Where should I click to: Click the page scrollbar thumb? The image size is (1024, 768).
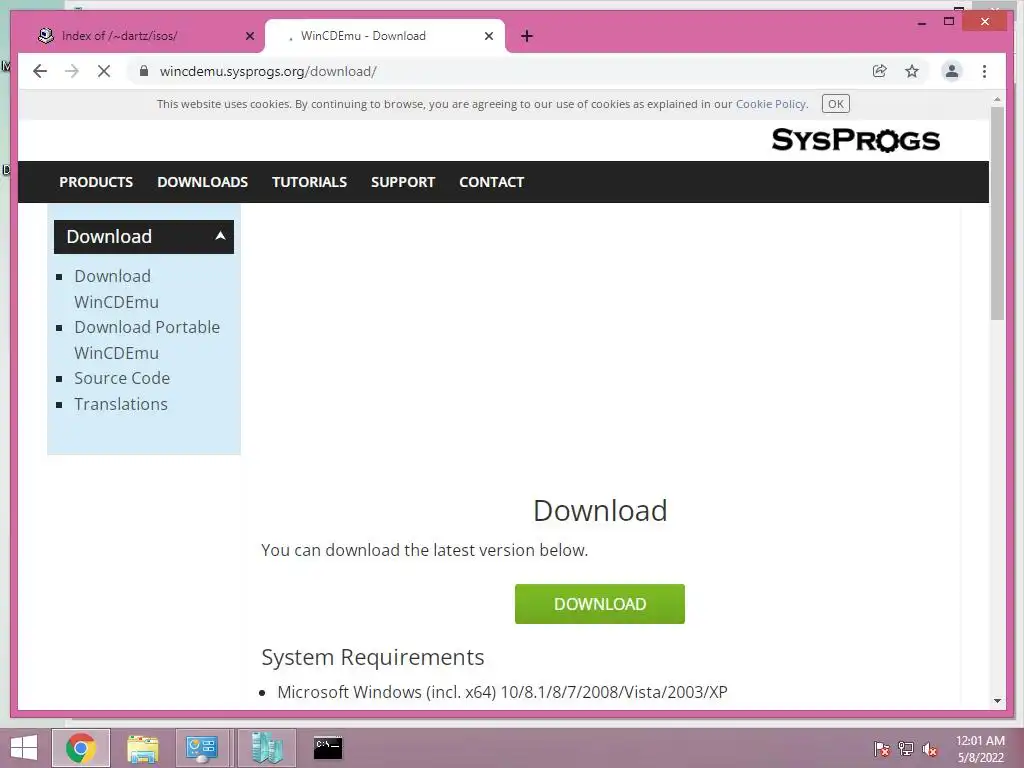click(x=997, y=212)
